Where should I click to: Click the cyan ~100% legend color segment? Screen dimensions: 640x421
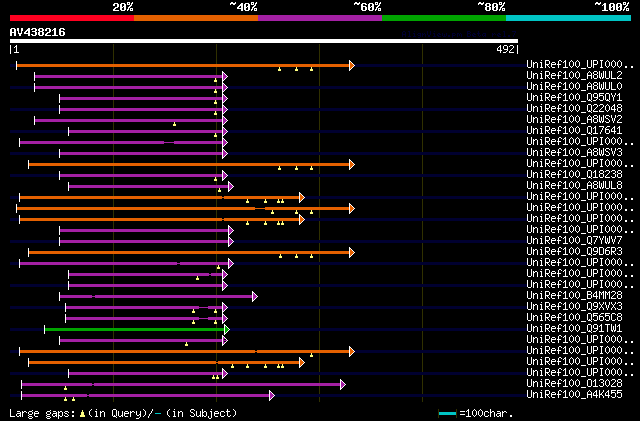569,18
